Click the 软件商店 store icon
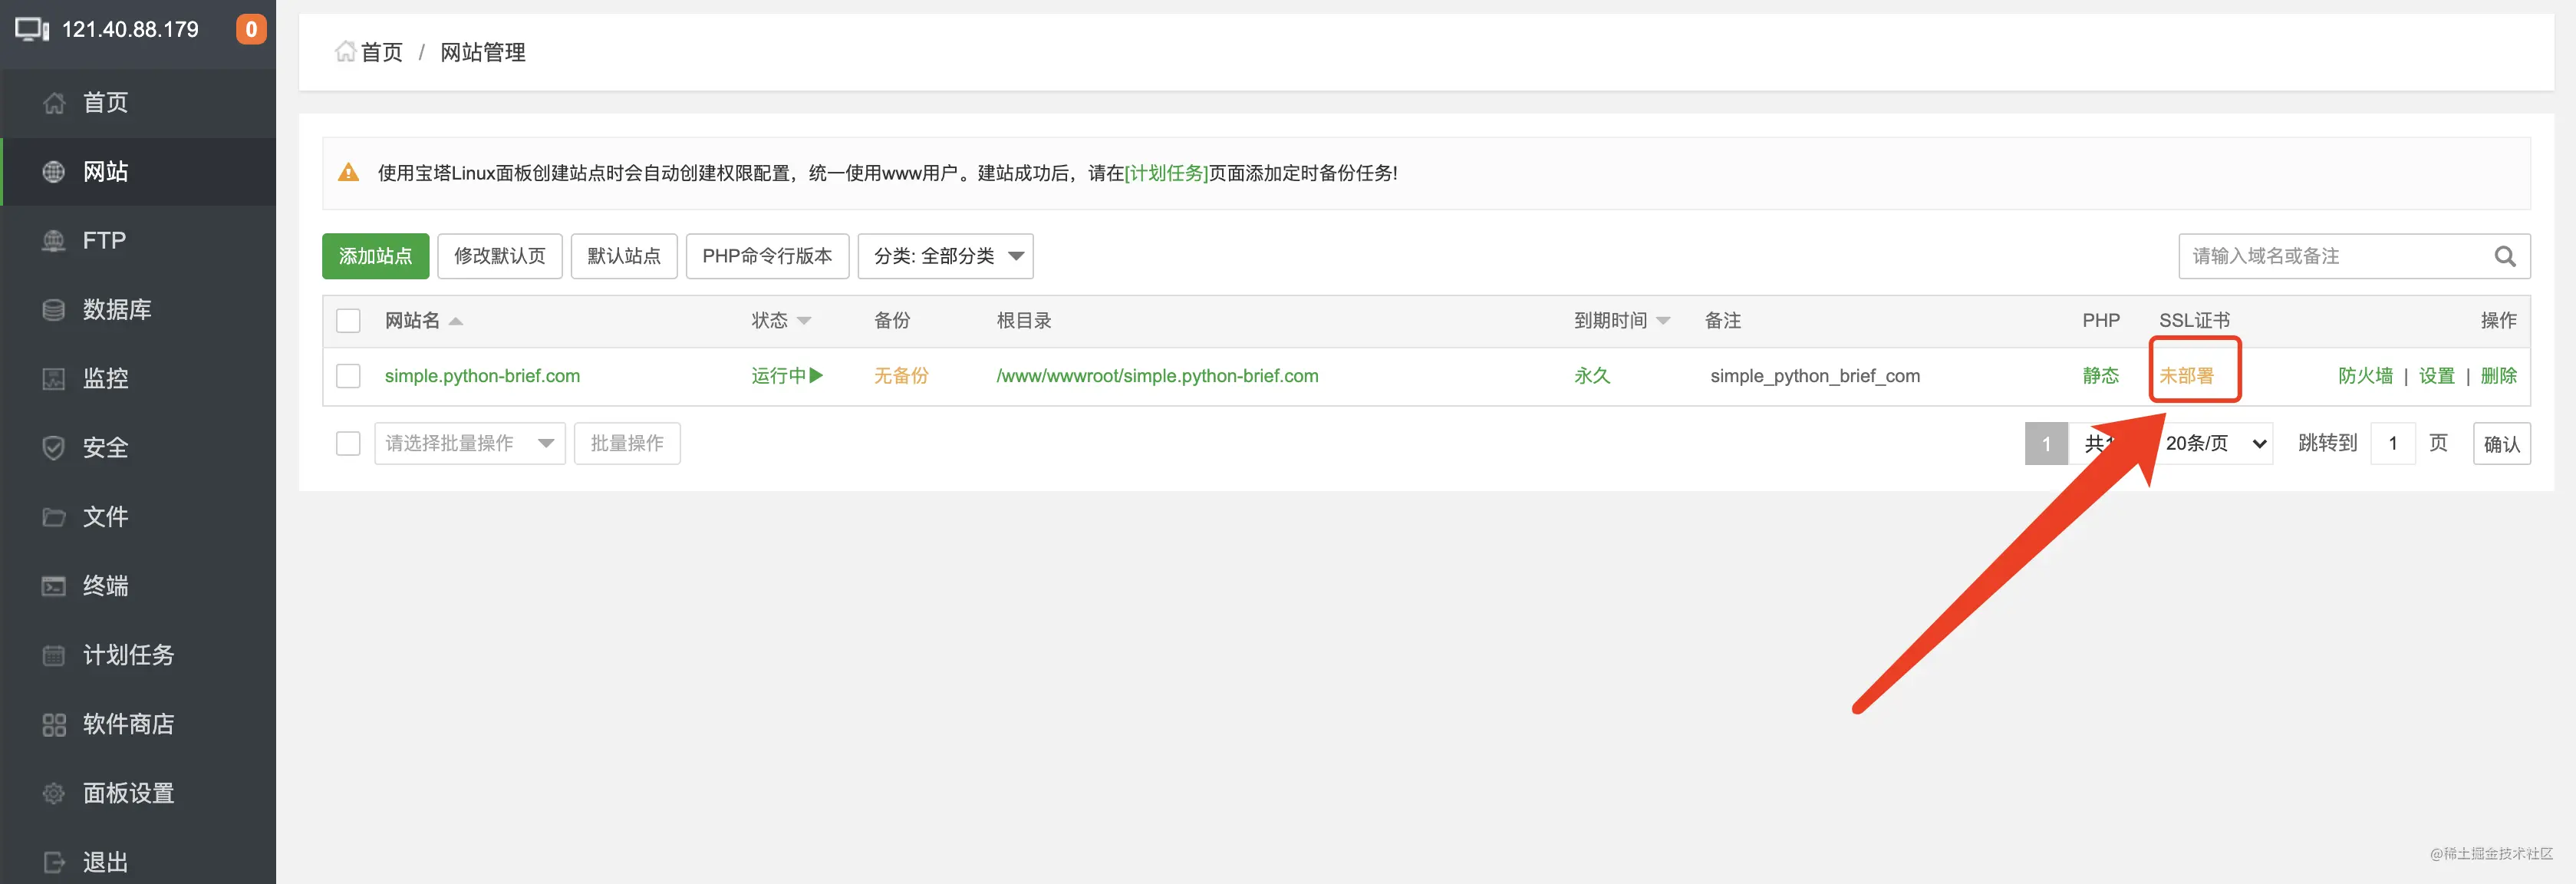This screenshot has width=2576, height=884. (x=54, y=724)
